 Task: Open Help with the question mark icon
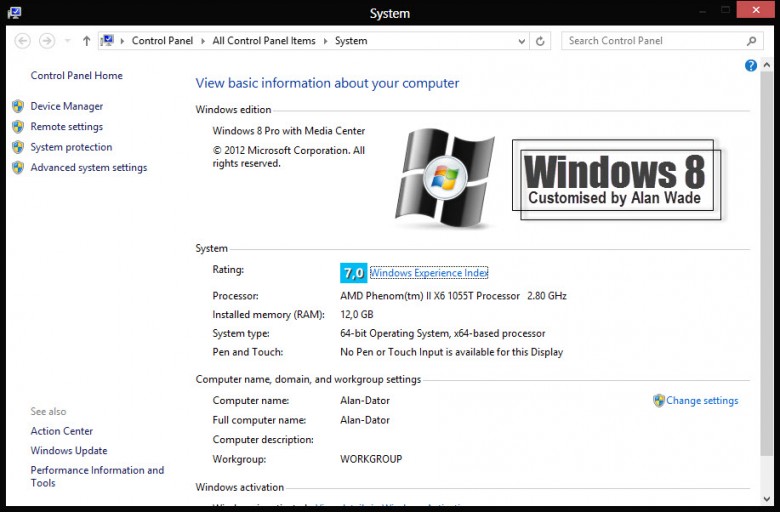(x=751, y=65)
